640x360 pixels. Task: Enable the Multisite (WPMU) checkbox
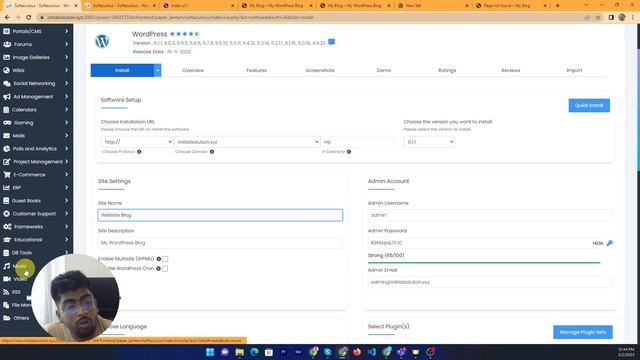[165, 259]
